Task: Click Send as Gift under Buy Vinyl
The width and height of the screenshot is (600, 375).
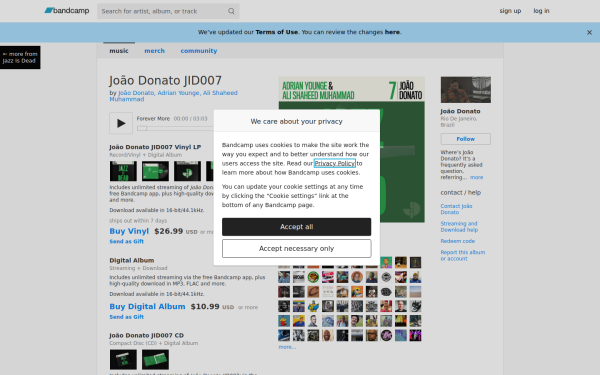Action: coord(127,241)
